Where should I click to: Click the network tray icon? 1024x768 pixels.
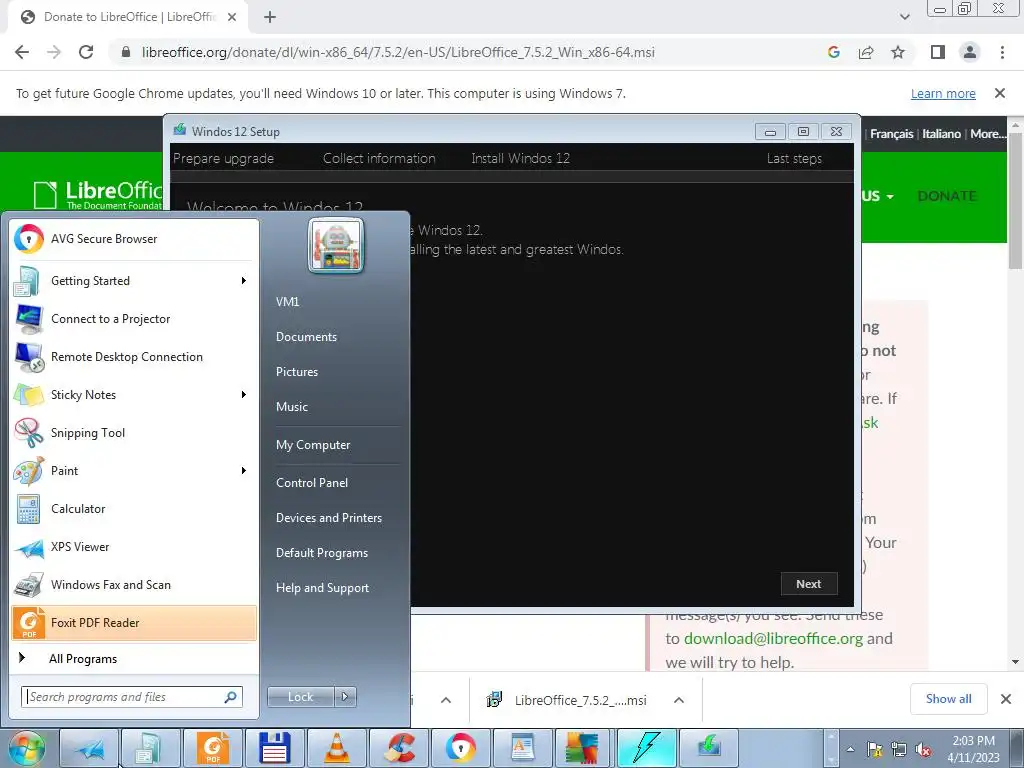click(899, 749)
